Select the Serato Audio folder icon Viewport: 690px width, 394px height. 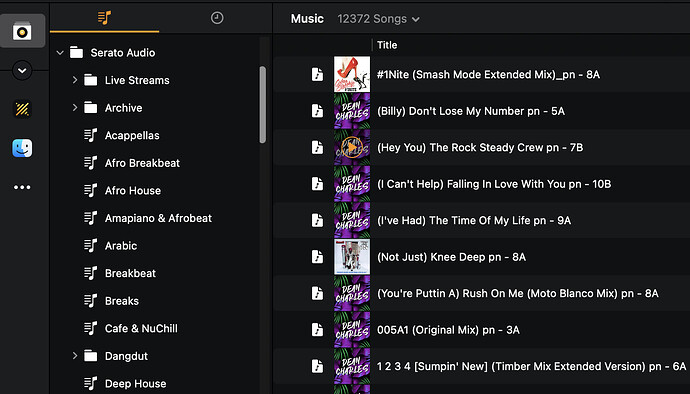(x=77, y=52)
